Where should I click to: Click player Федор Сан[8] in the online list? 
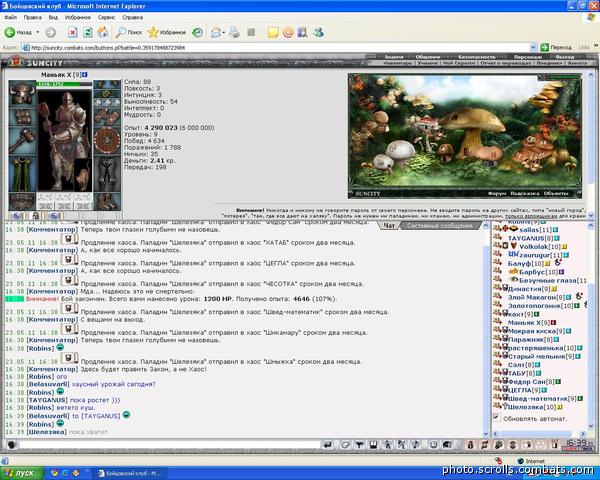[531, 382]
